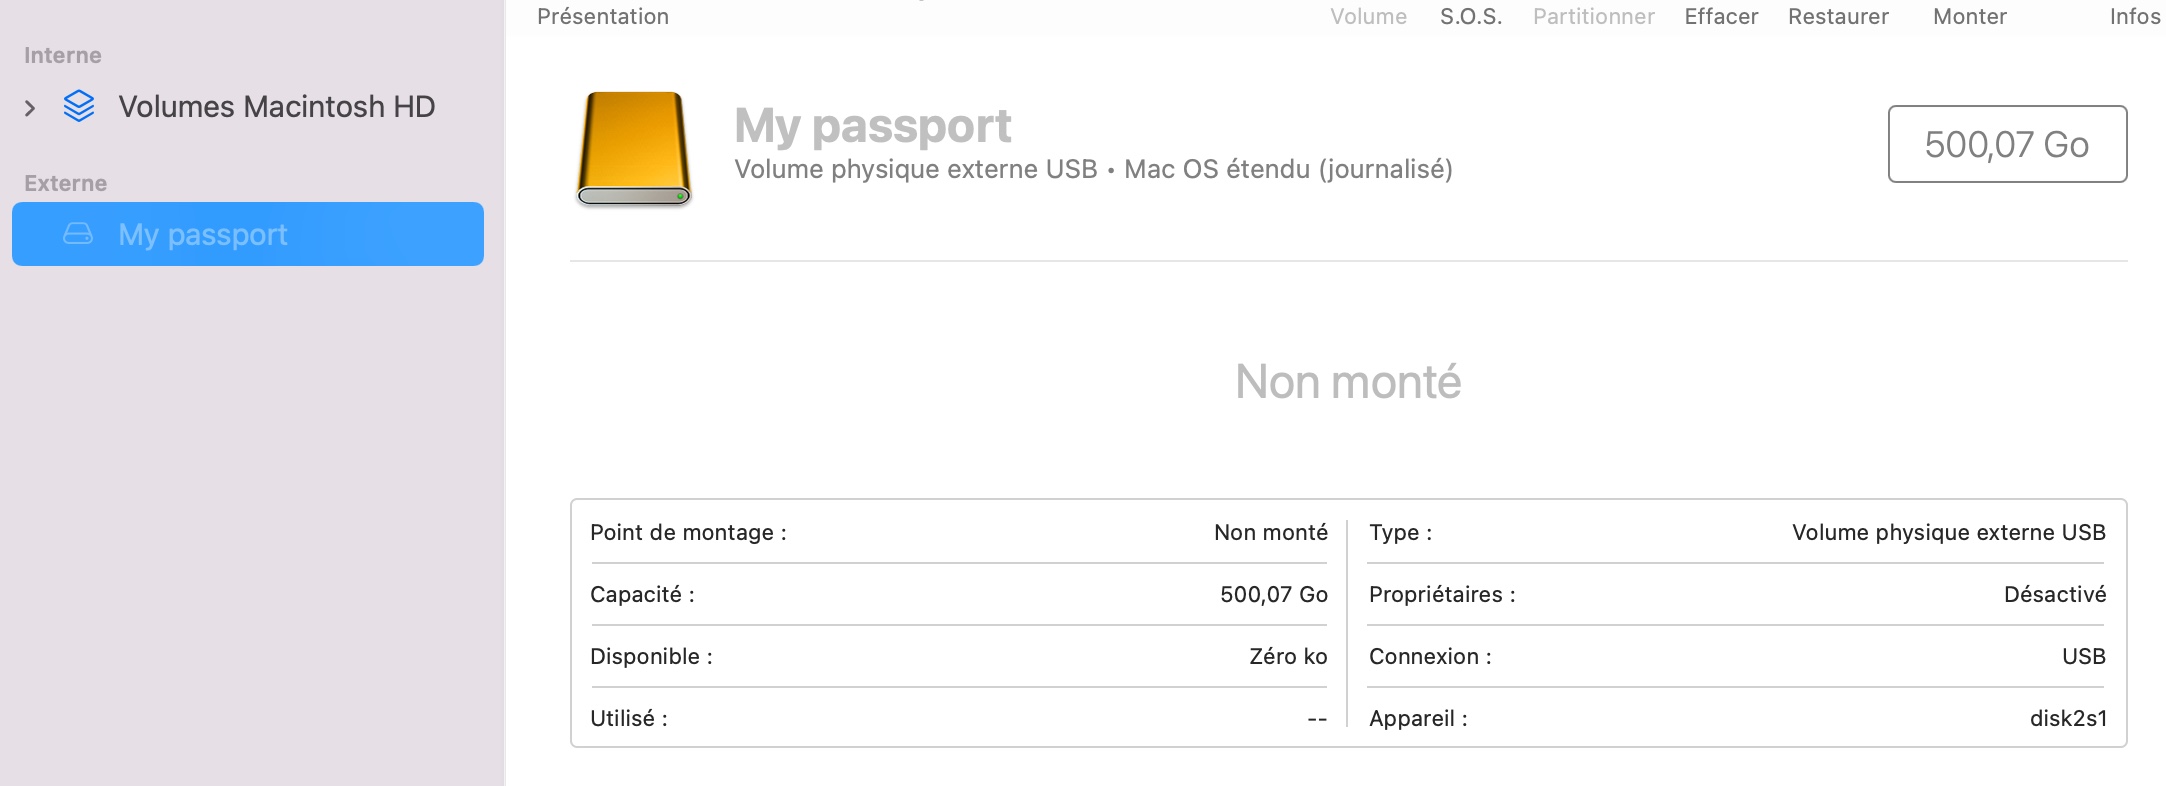Click the Volume toolbar button
Screen dimensions: 2166x786
(1368, 17)
